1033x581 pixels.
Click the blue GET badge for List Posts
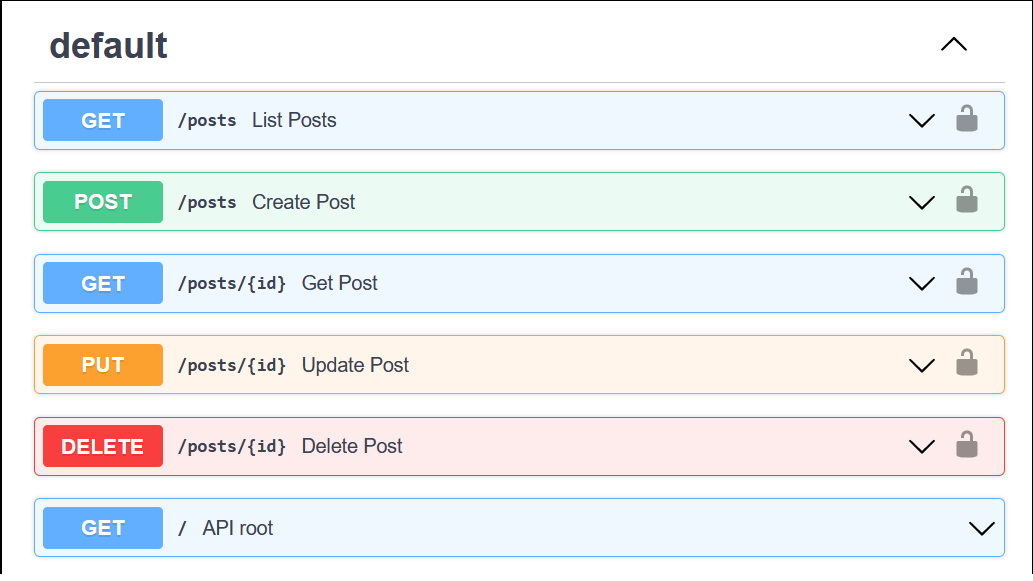click(103, 120)
